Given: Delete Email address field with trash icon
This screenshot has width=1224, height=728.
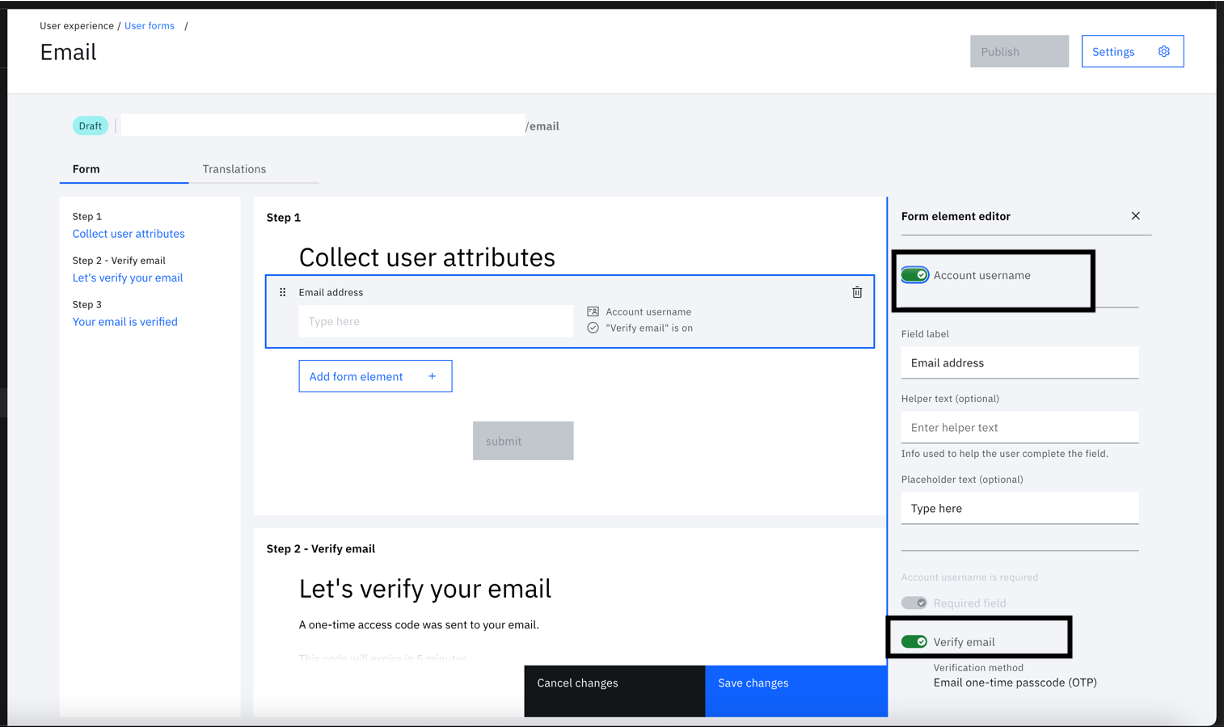Looking at the screenshot, I should (857, 292).
